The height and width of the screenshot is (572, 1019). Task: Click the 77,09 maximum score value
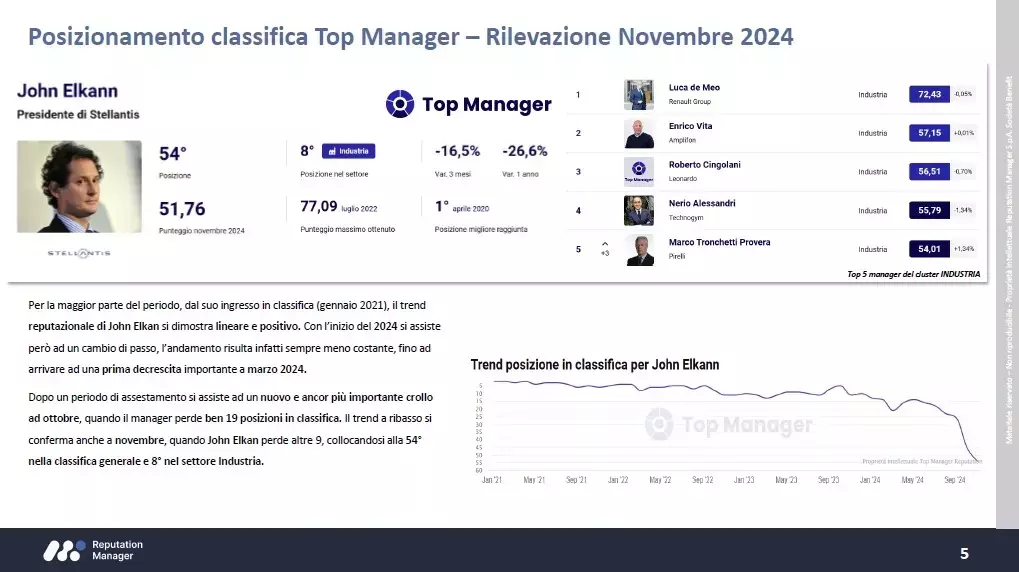pyautogui.click(x=318, y=207)
